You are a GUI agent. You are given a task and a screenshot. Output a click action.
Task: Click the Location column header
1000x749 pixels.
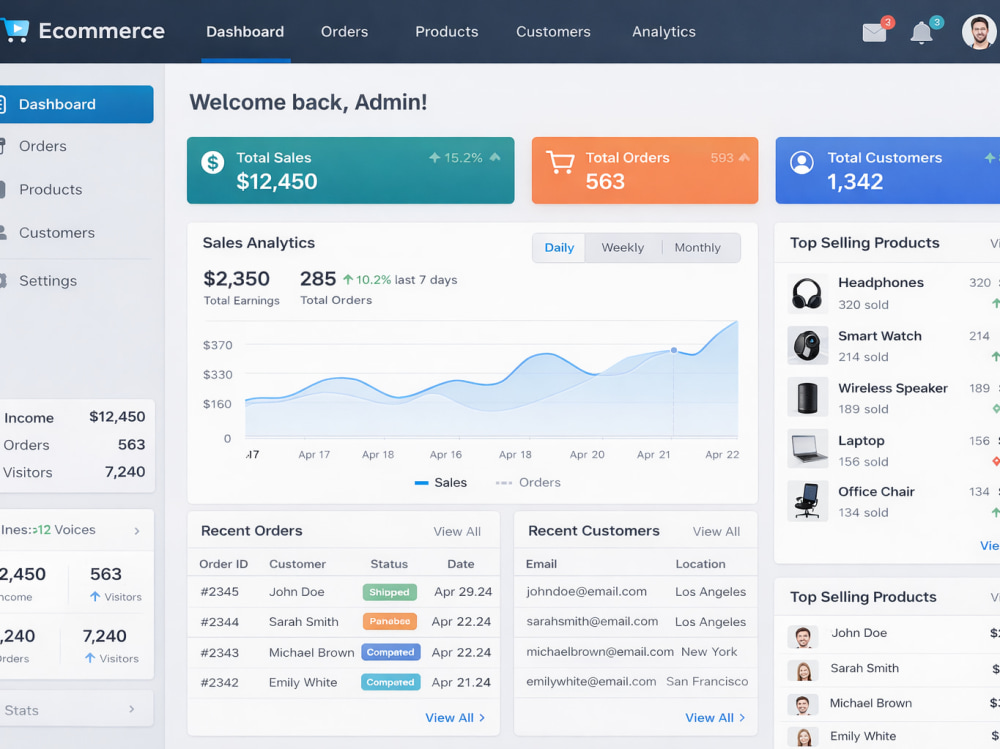click(700, 564)
